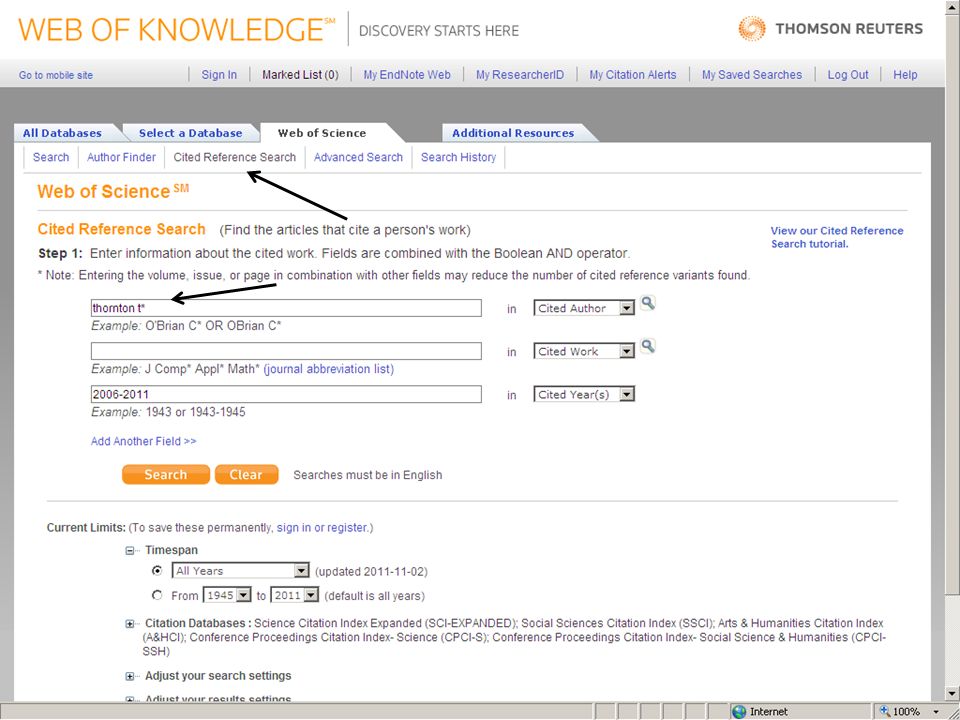Click the Log Out link
This screenshot has height=720, width=960.
click(848, 75)
